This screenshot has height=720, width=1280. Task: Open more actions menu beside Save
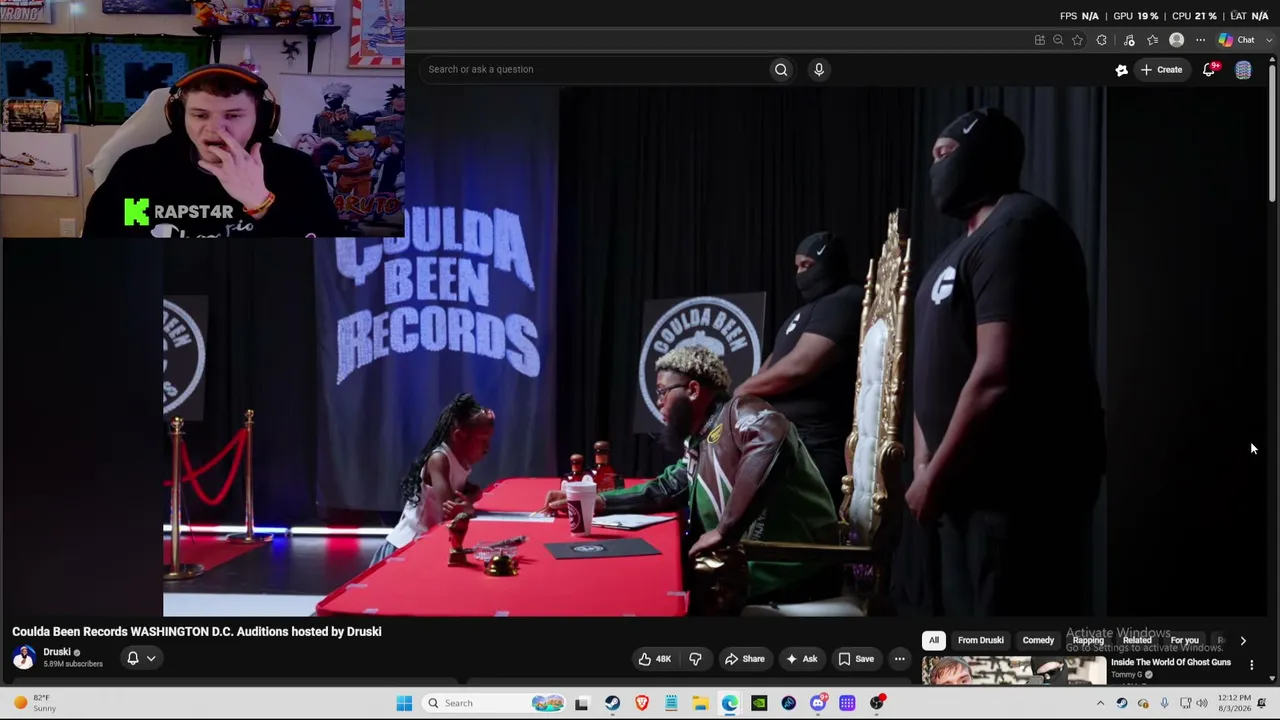(x=900, y=659)
